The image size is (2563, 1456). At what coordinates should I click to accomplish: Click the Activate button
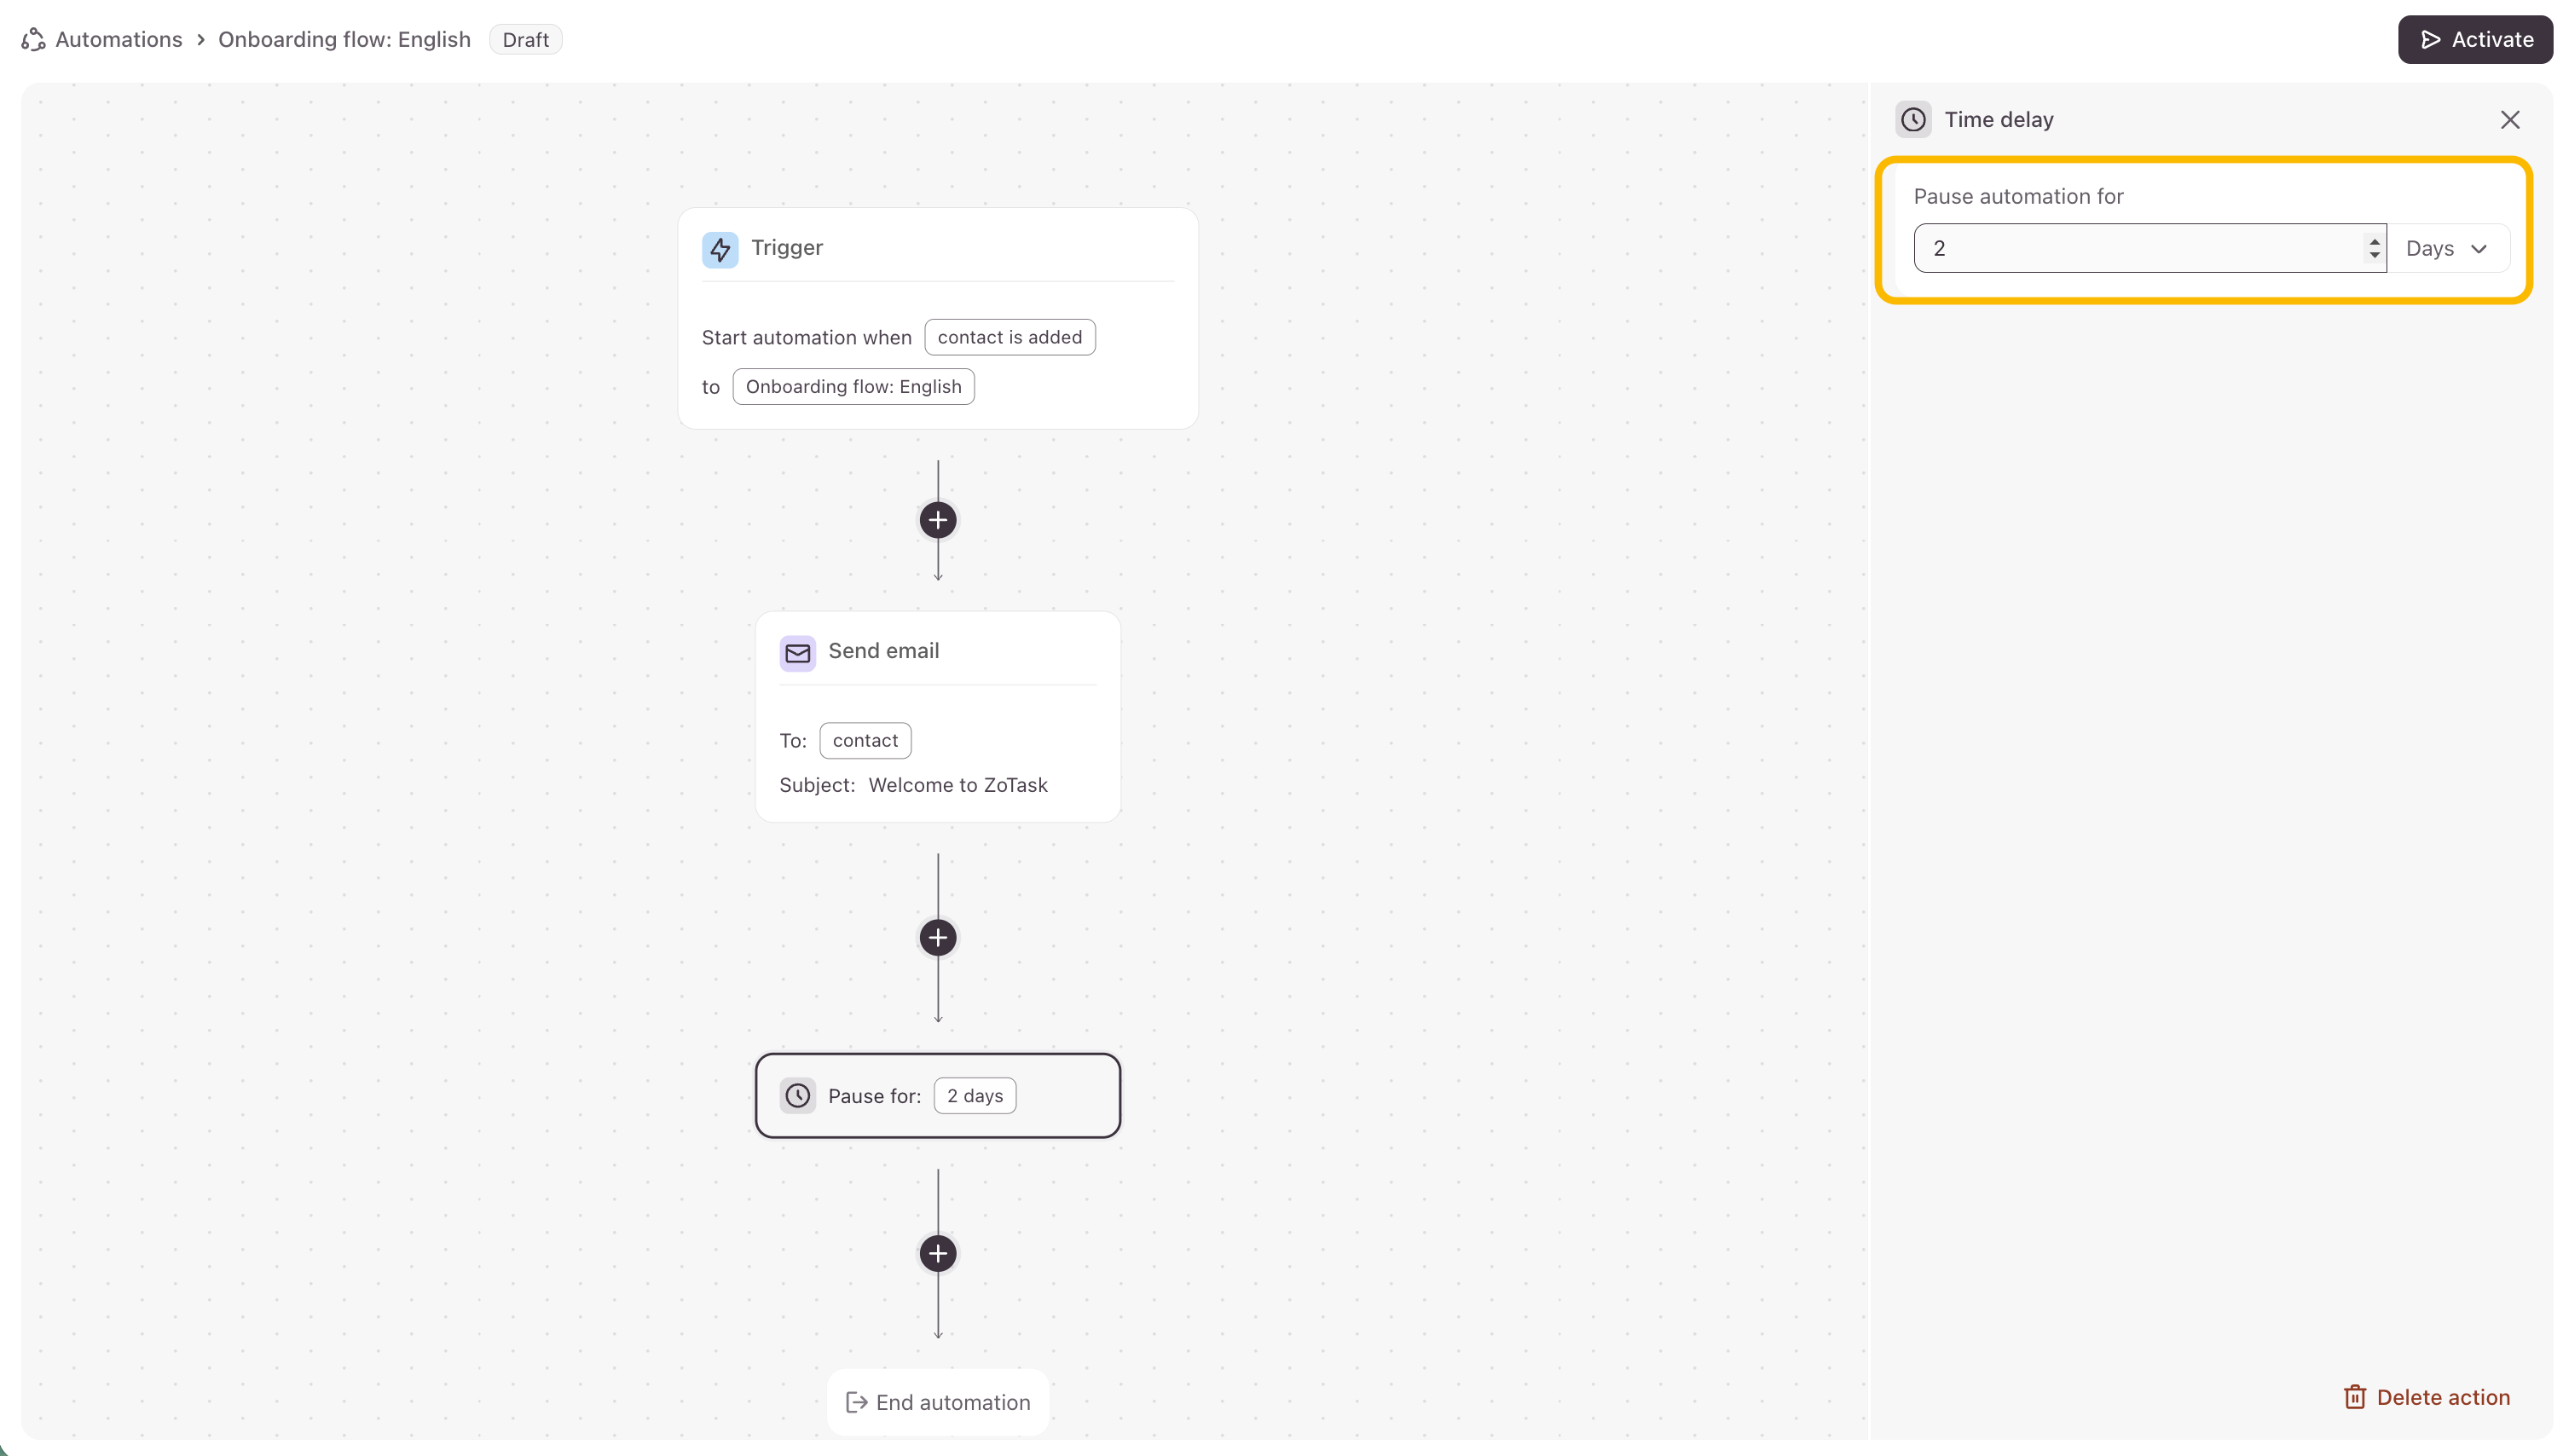(2474, 40)
